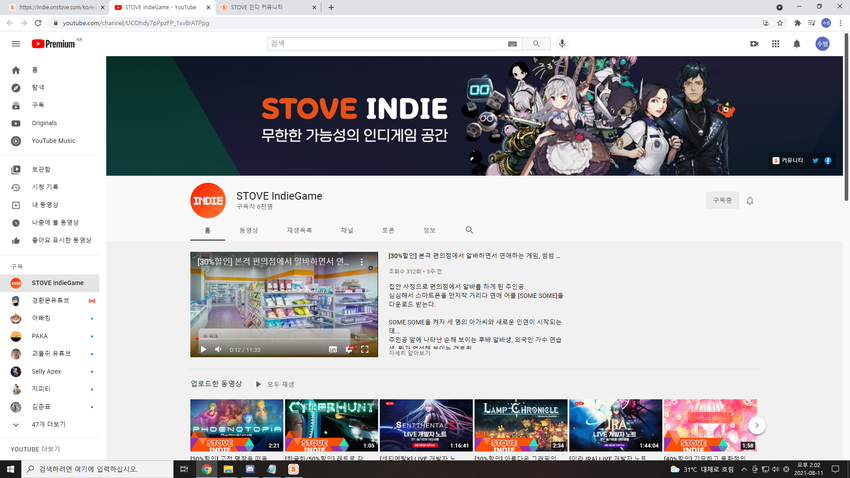Select the Discussion (토론) tab

tap(388, 230)
